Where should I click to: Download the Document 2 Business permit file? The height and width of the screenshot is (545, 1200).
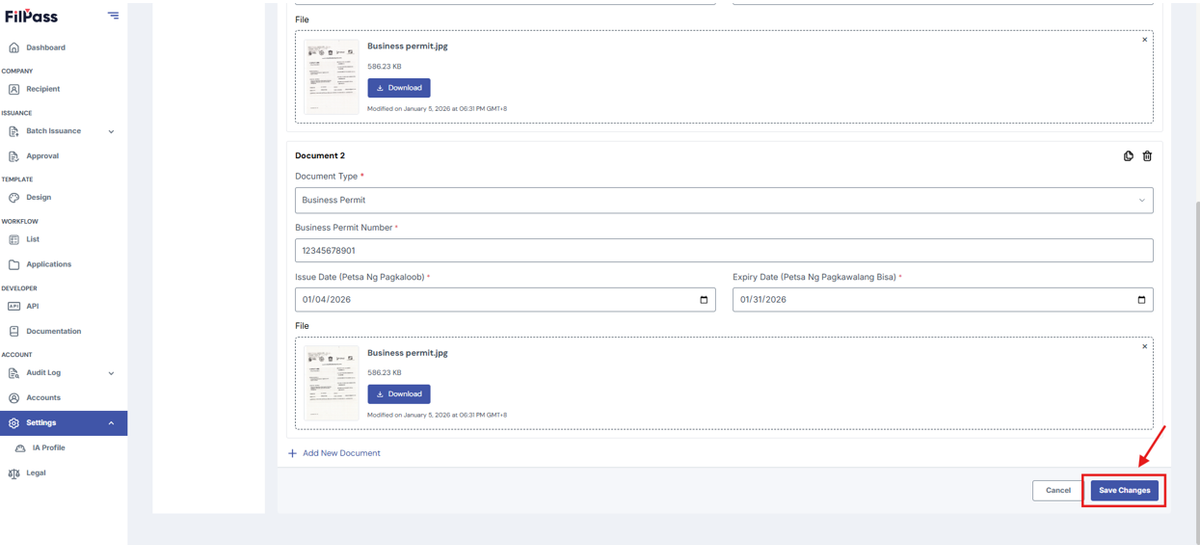[399, 394]
